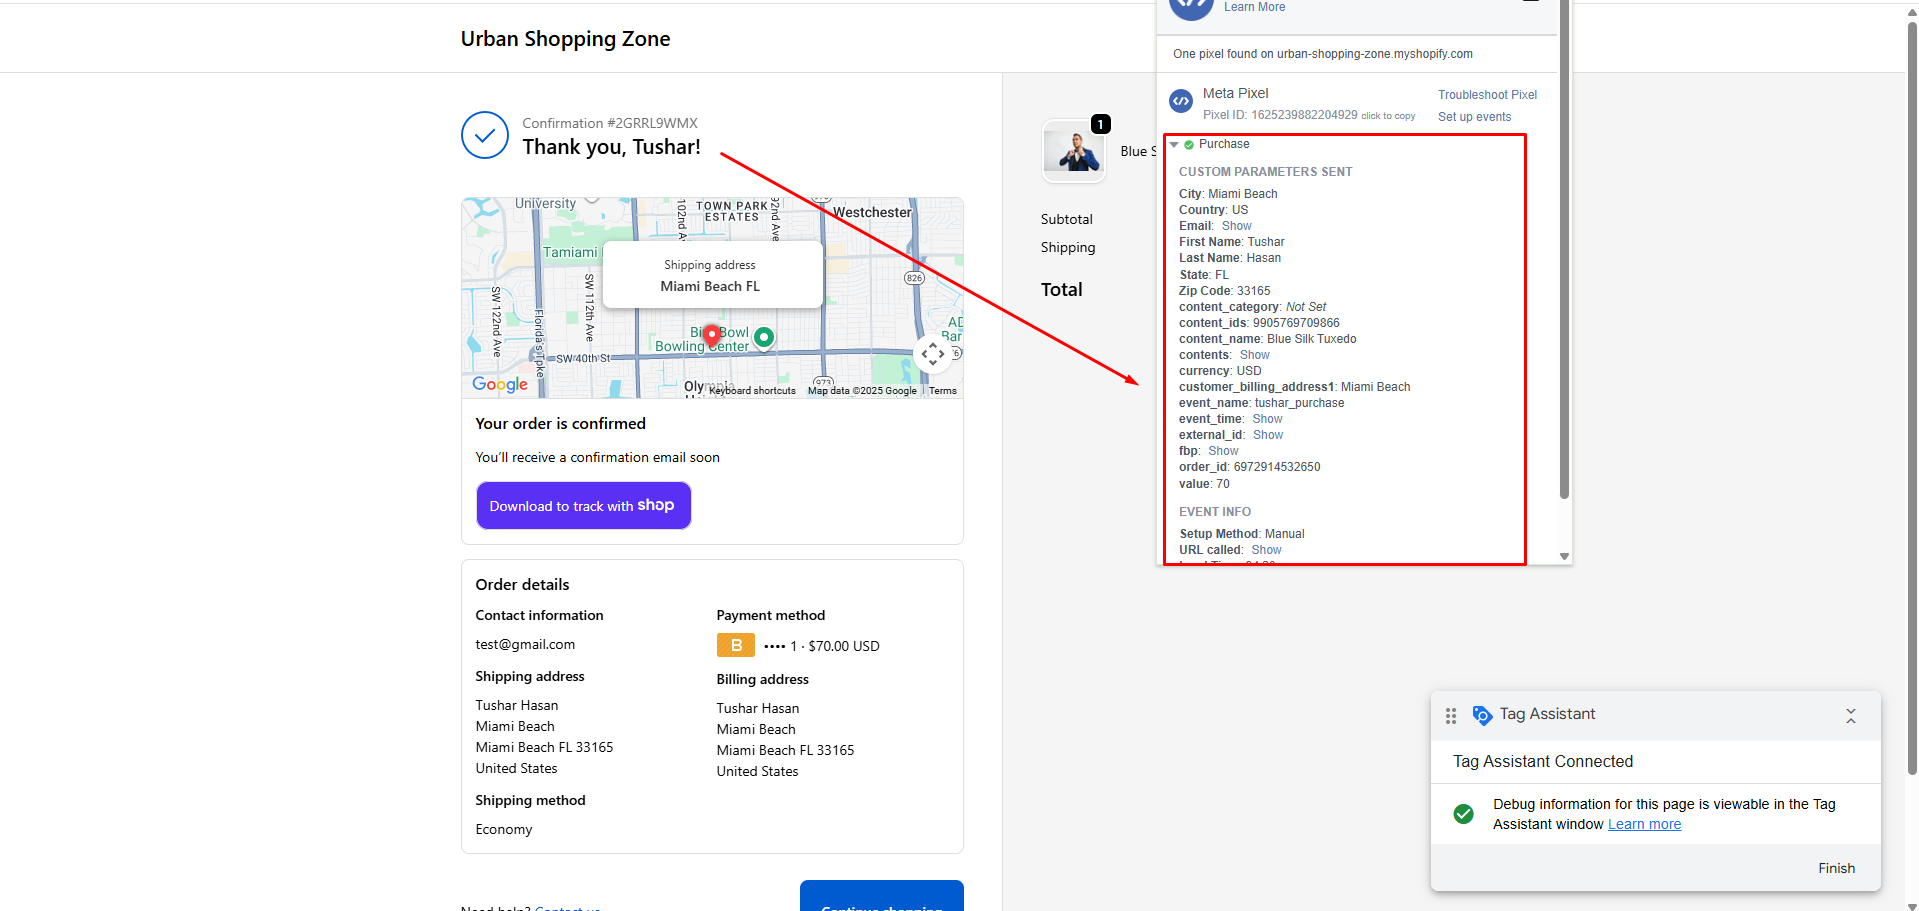Click the drag handle dots on Tag Assistant
Viewport: 1919px width, 911px height.
pos(1450,715)
